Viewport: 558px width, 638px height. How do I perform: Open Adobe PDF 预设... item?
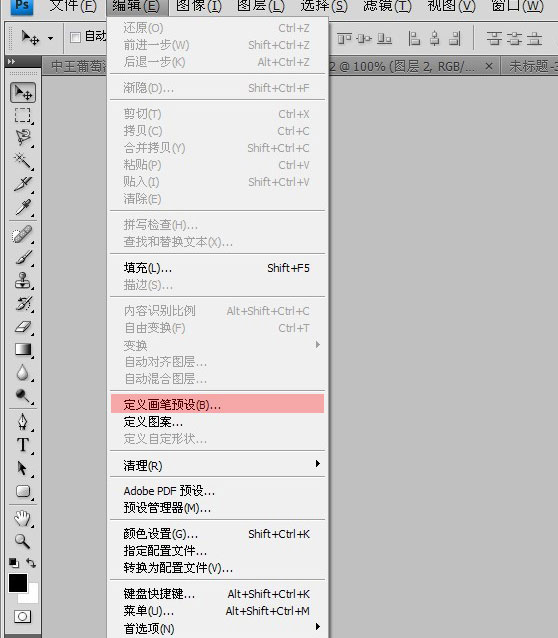pos(217,491)
